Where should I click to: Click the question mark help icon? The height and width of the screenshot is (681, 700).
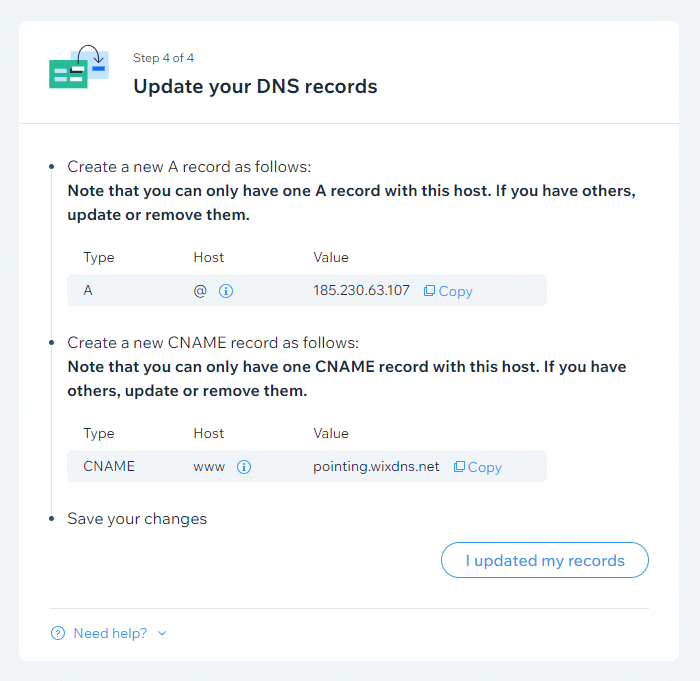click(58, 633)
